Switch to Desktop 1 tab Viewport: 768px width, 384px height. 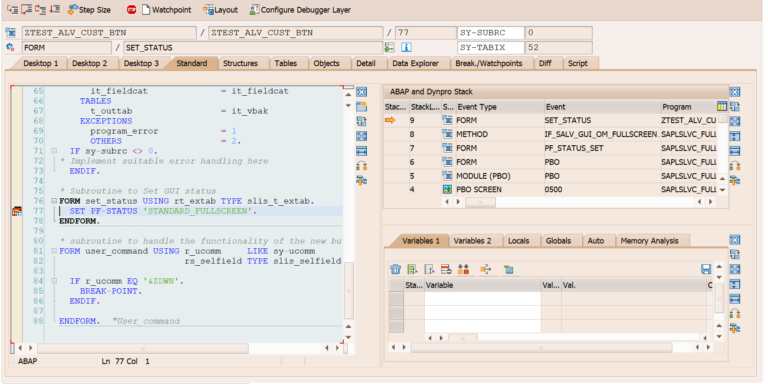pyautogui.click(x=41, y=63)
